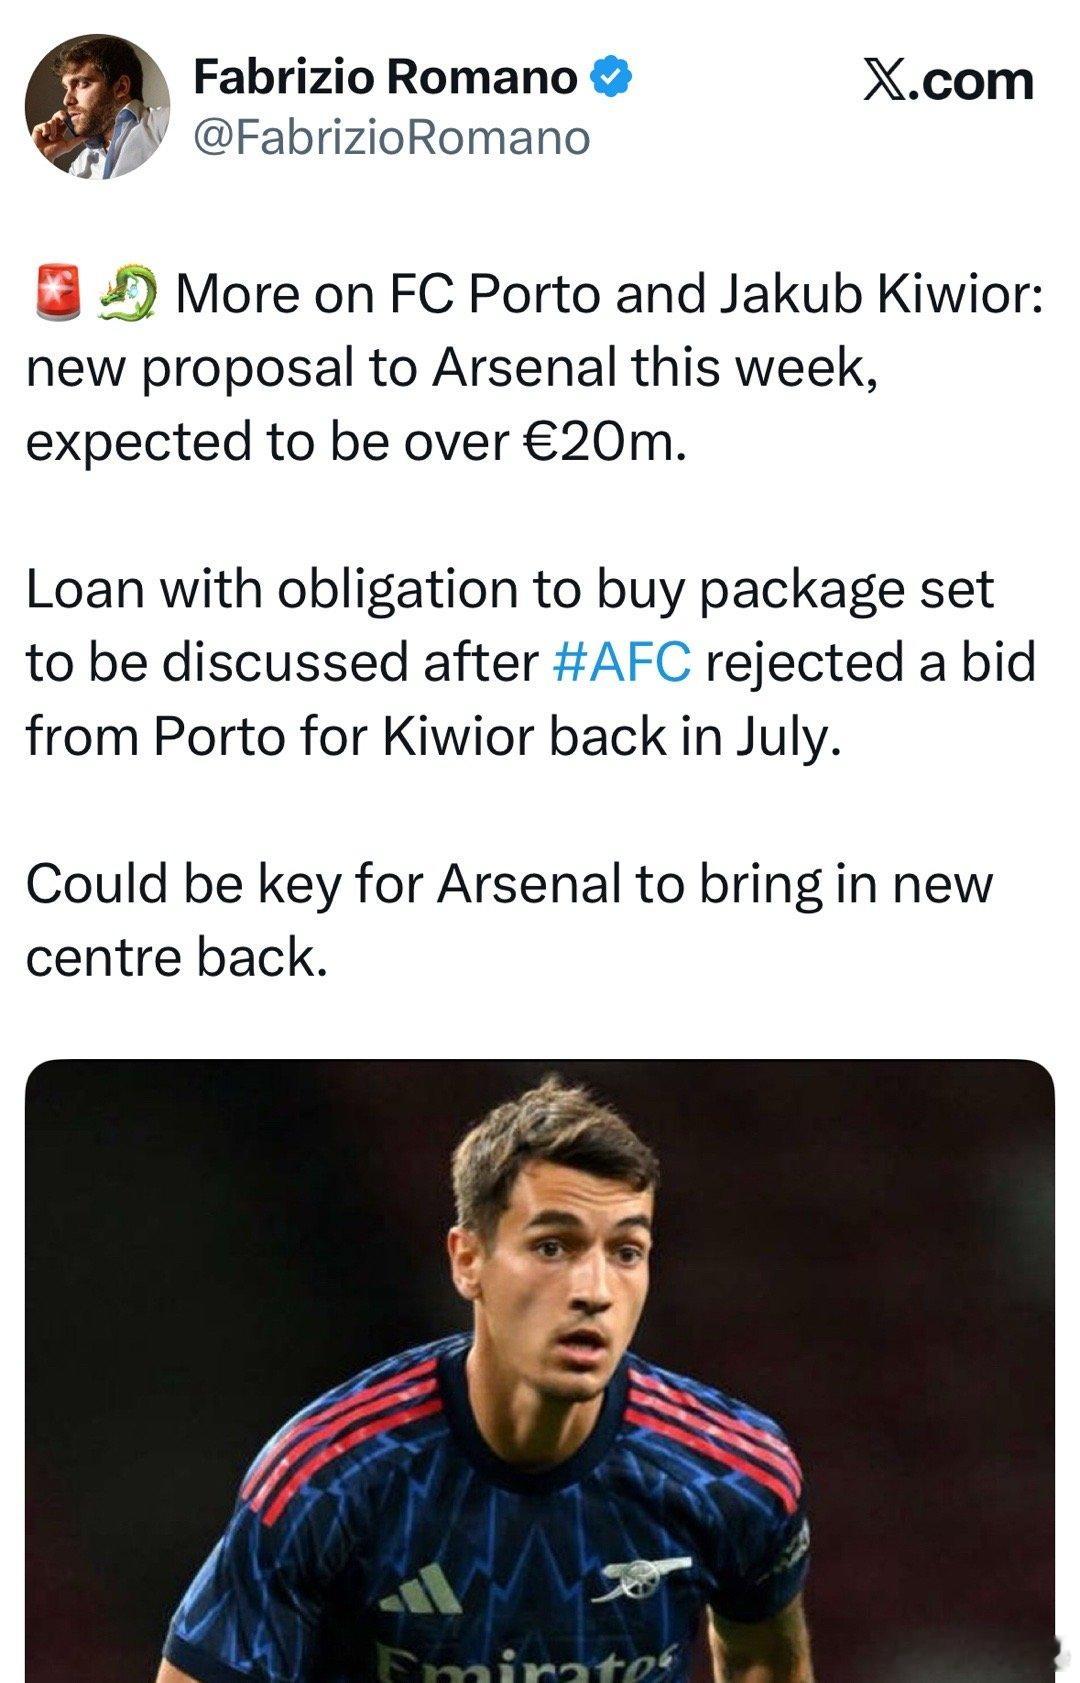Open the attached player photo
1080x1683 pixels.
point(539,1371)
